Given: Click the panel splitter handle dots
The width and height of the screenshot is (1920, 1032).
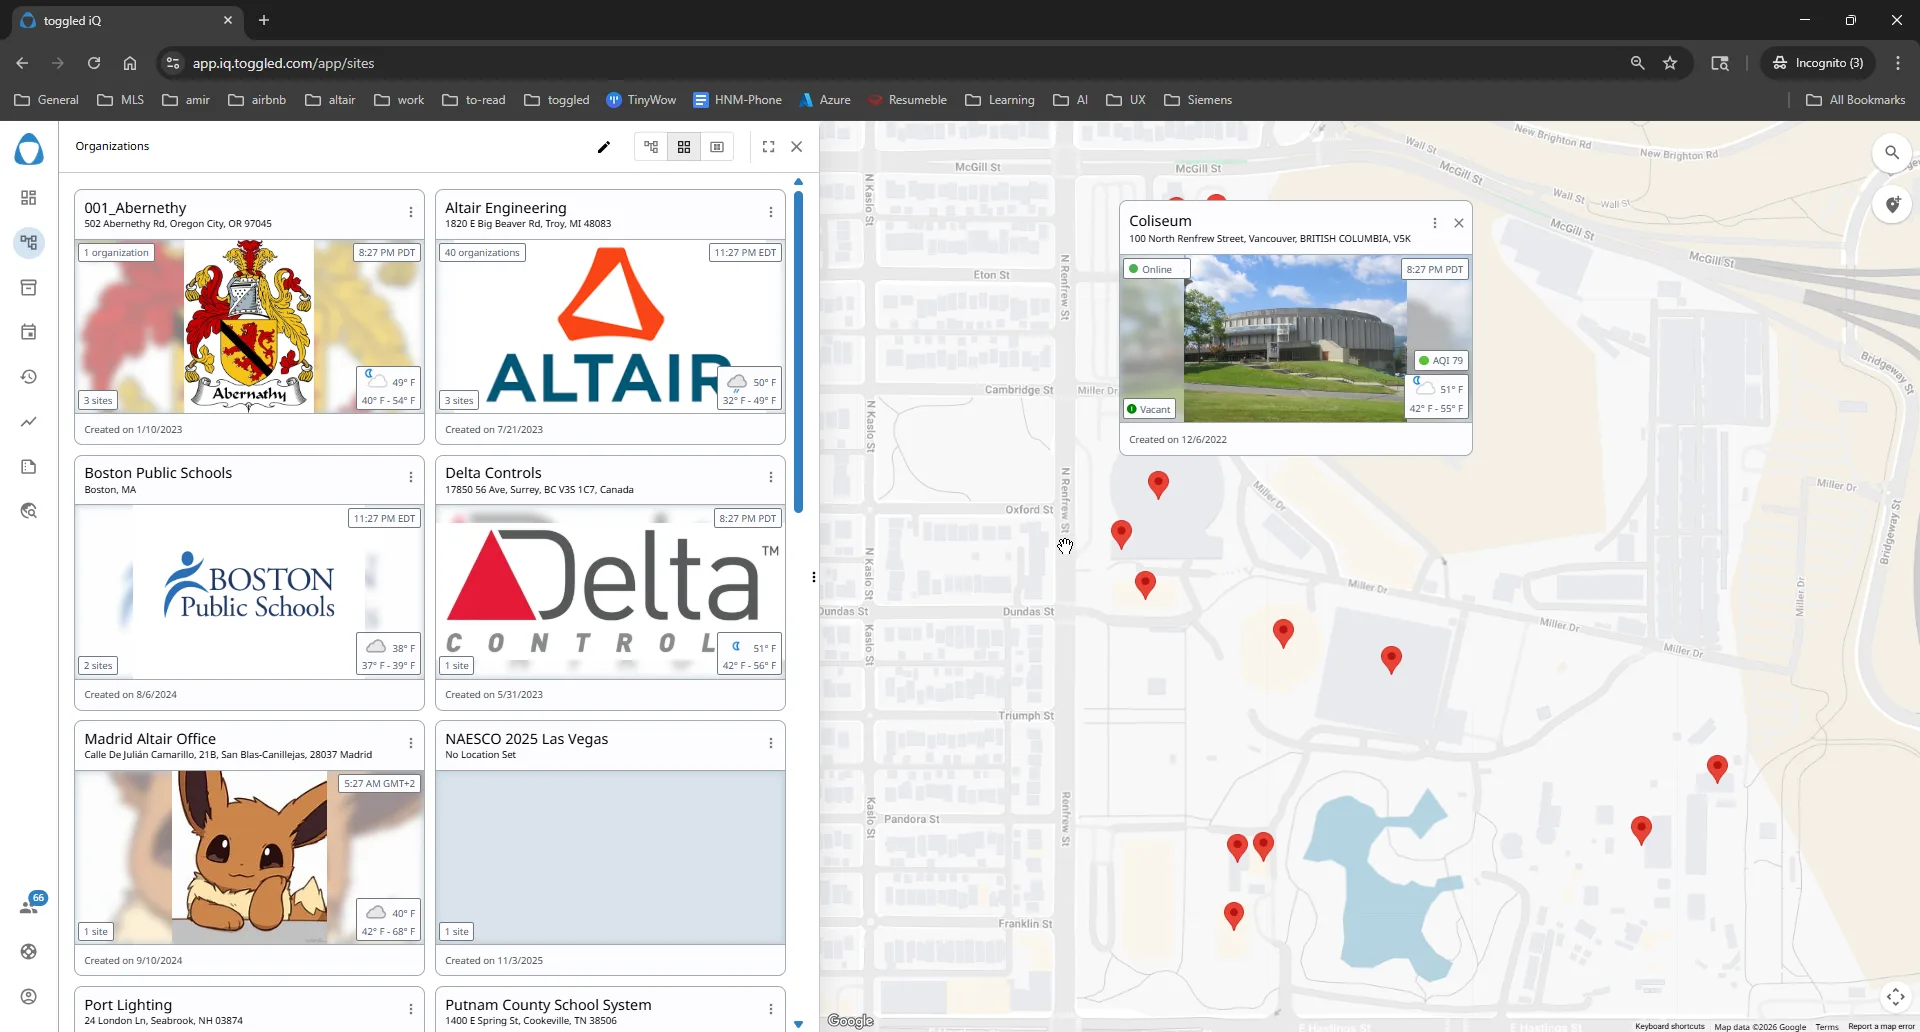Looking at the screenshot, I should pyautogui.click(x=814, y=577).
